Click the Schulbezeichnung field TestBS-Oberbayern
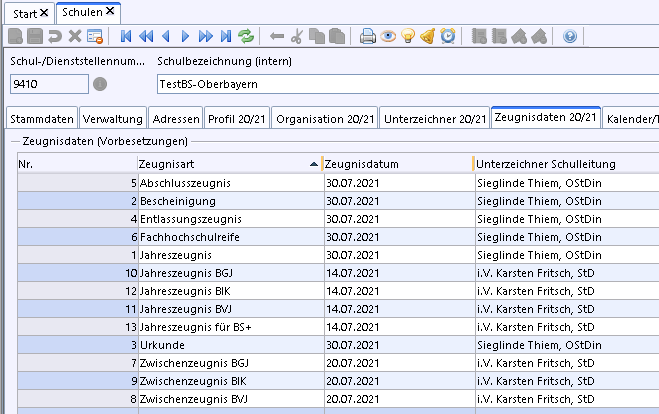659x414 pixels. coord(408,84)
